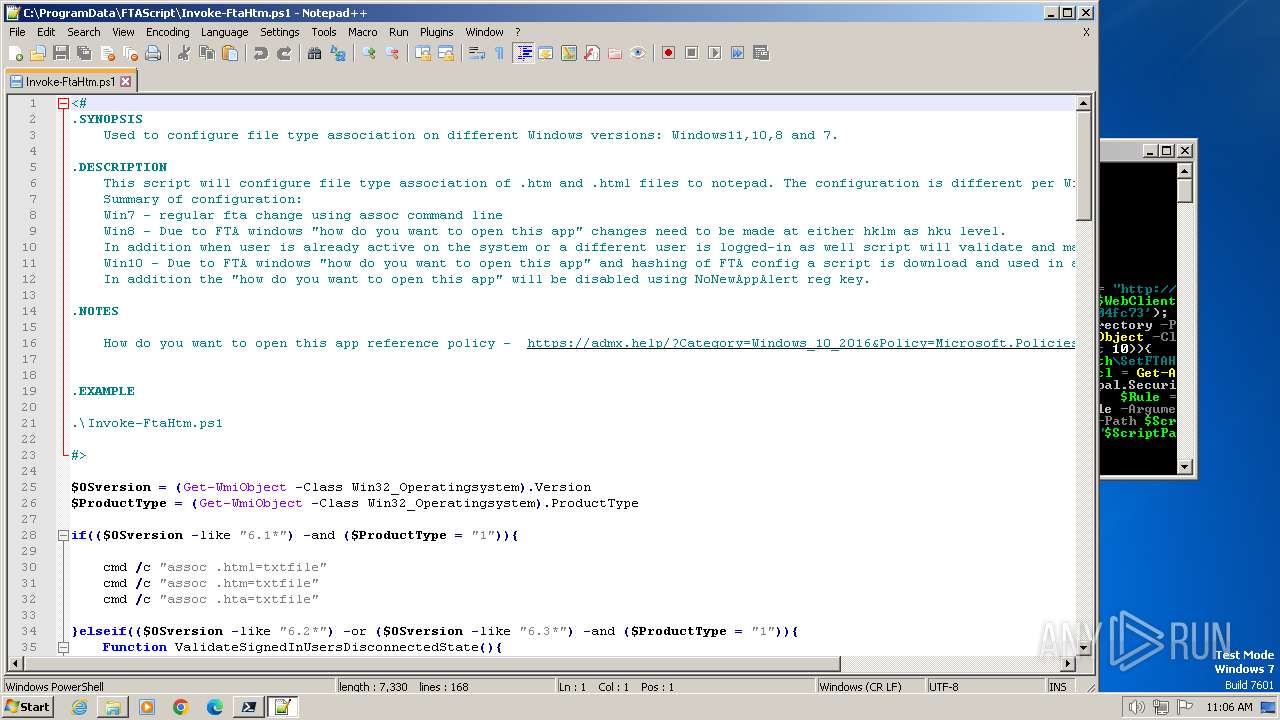This screenshot has height=720, width=1280.
Task: Collapse the if-block fold marker at line 28
Action: (x=63, y=535)
